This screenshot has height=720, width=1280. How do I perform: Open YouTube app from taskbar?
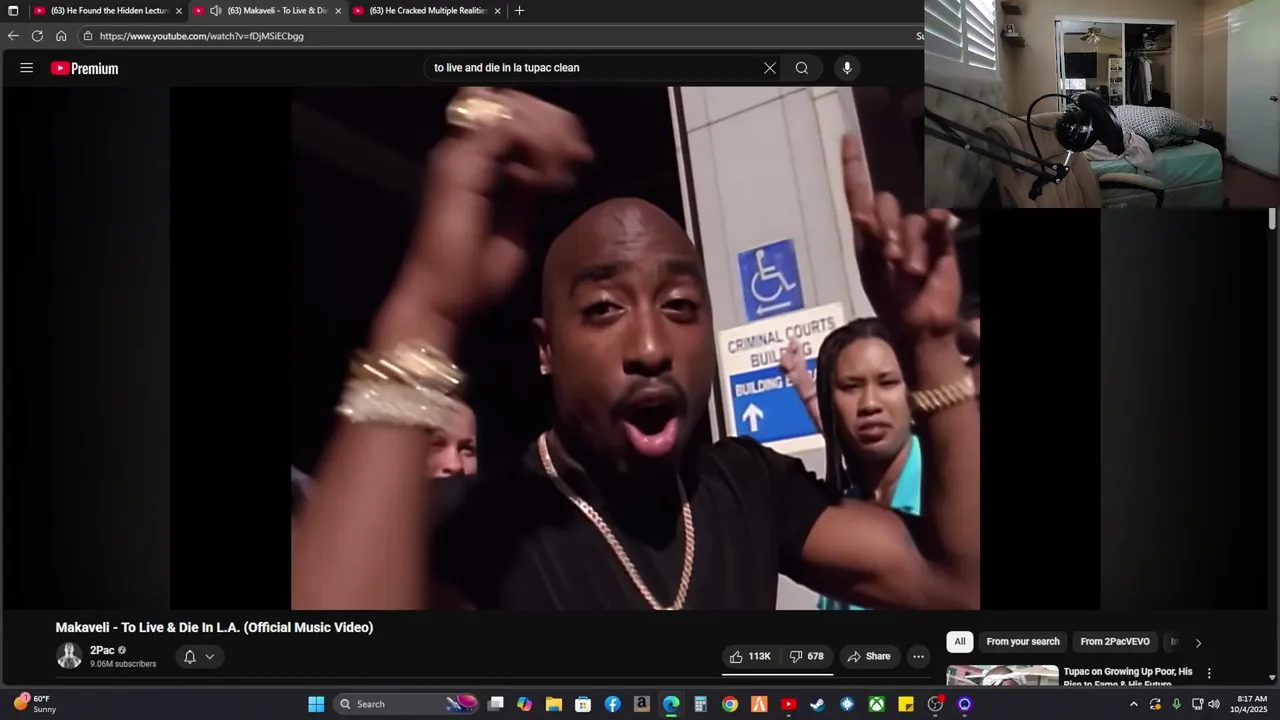point(789,704)
